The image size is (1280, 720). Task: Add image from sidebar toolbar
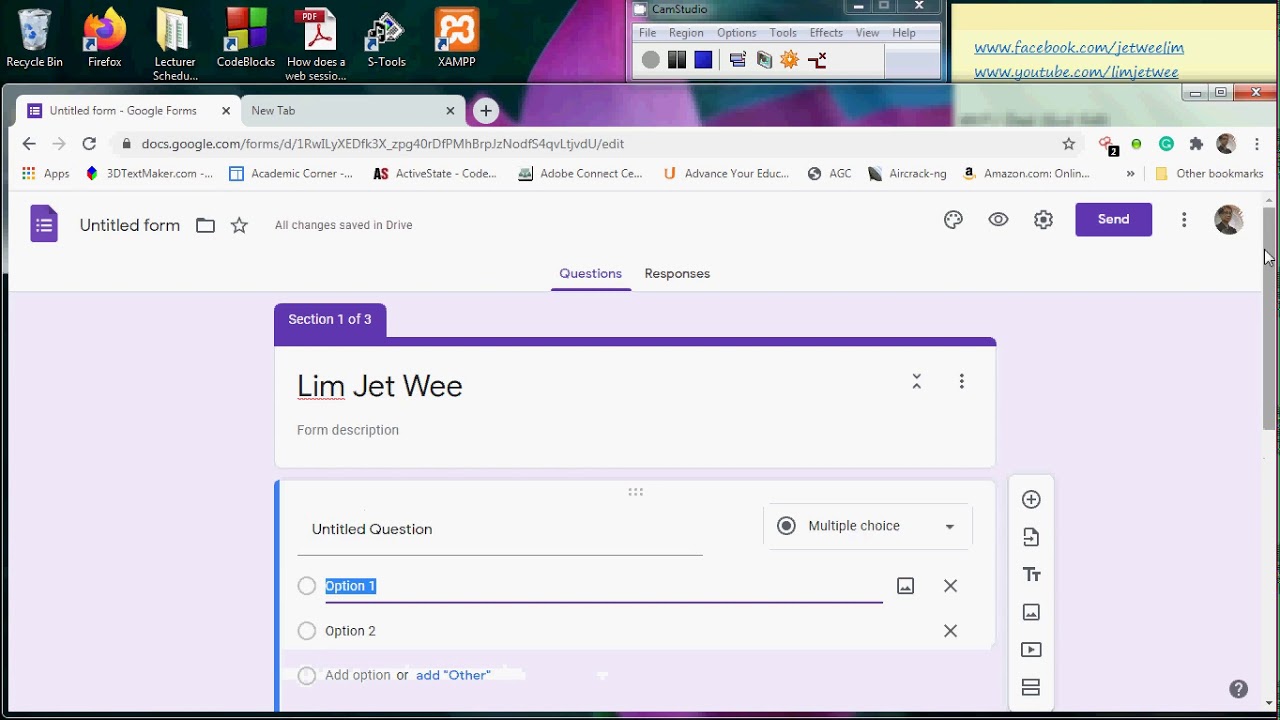pyautogui.click(x=1031, y=612)
